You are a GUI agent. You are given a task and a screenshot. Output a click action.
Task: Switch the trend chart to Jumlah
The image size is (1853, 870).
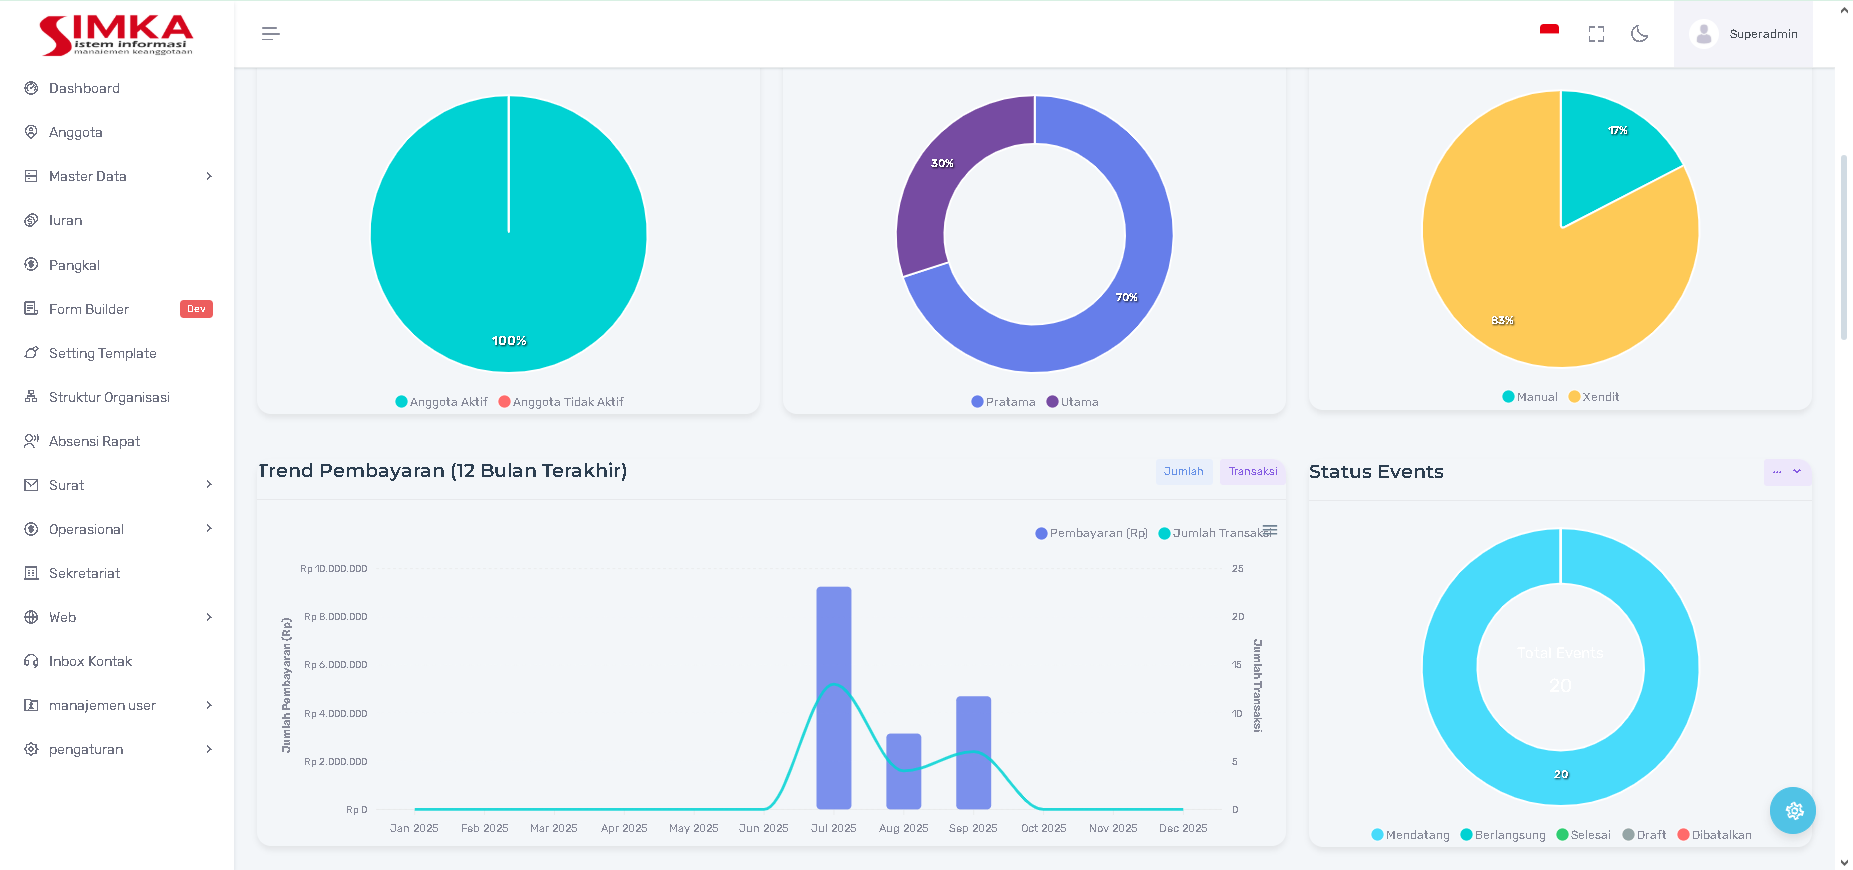(1183, 472)
